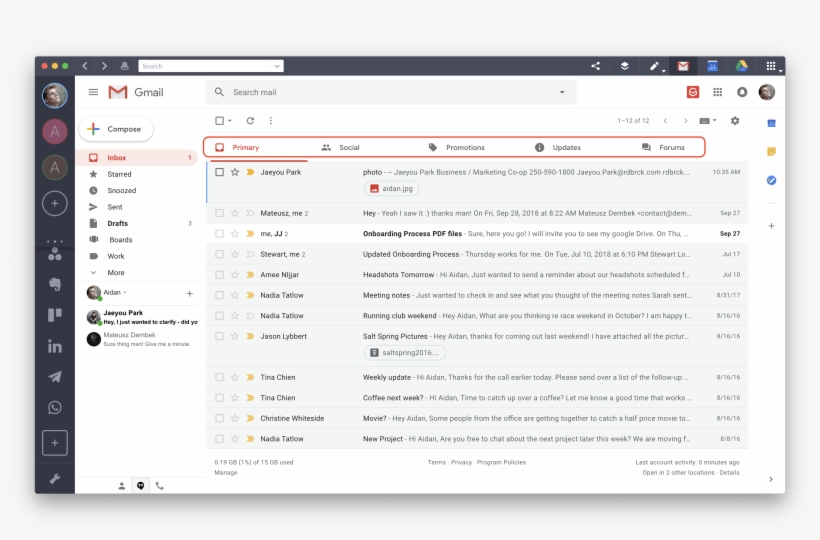Screen dimensions: 820x540
Task: Open the Gmail account profile picture at the top right
Action: point(767,92)
